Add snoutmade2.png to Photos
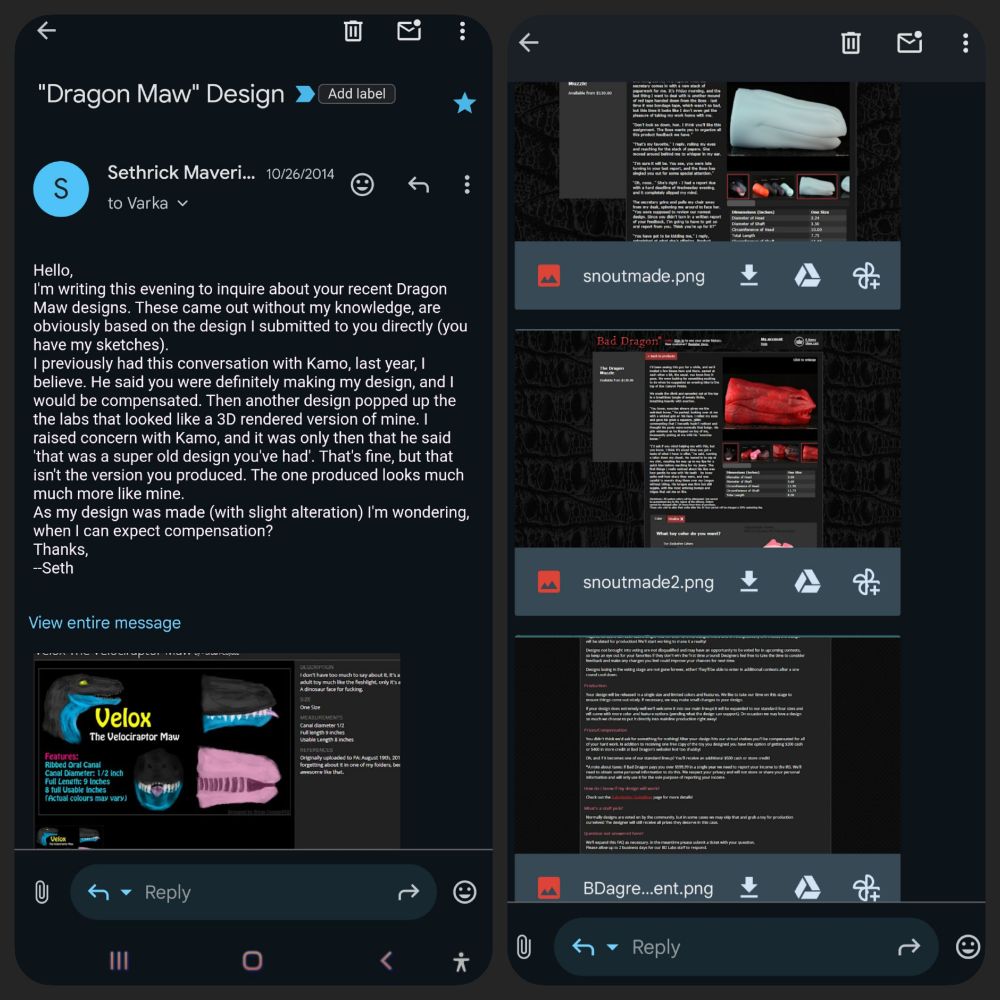1000x1000 pixels. 866,582
